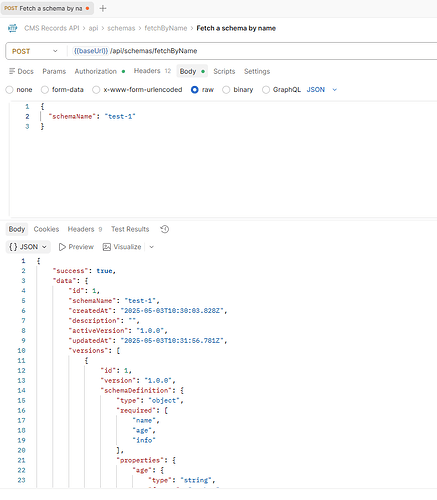
Task: Click the "required" line in response
Action: [142, 411]
